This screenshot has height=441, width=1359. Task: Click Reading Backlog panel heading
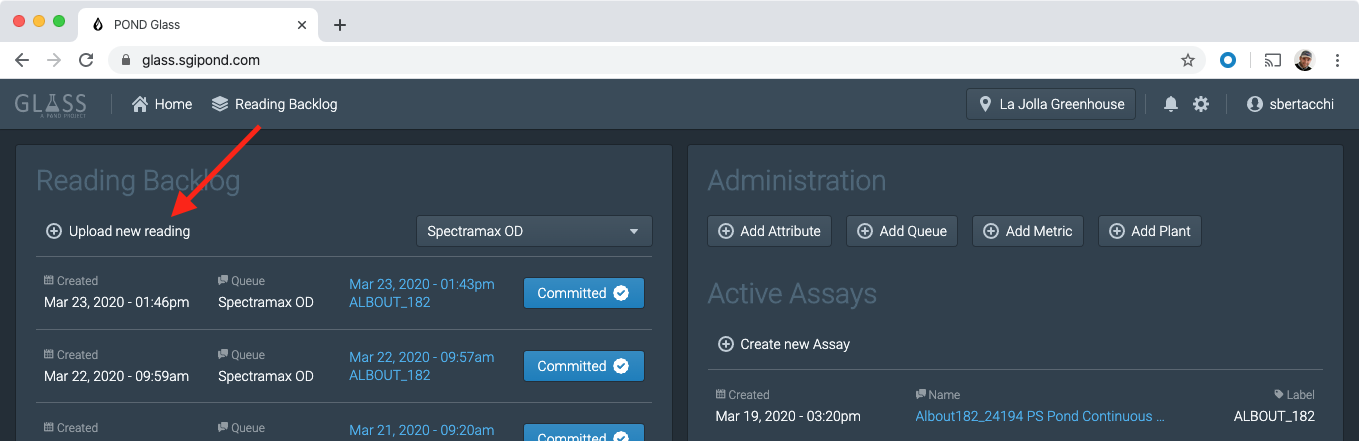[x=138, y=180]
